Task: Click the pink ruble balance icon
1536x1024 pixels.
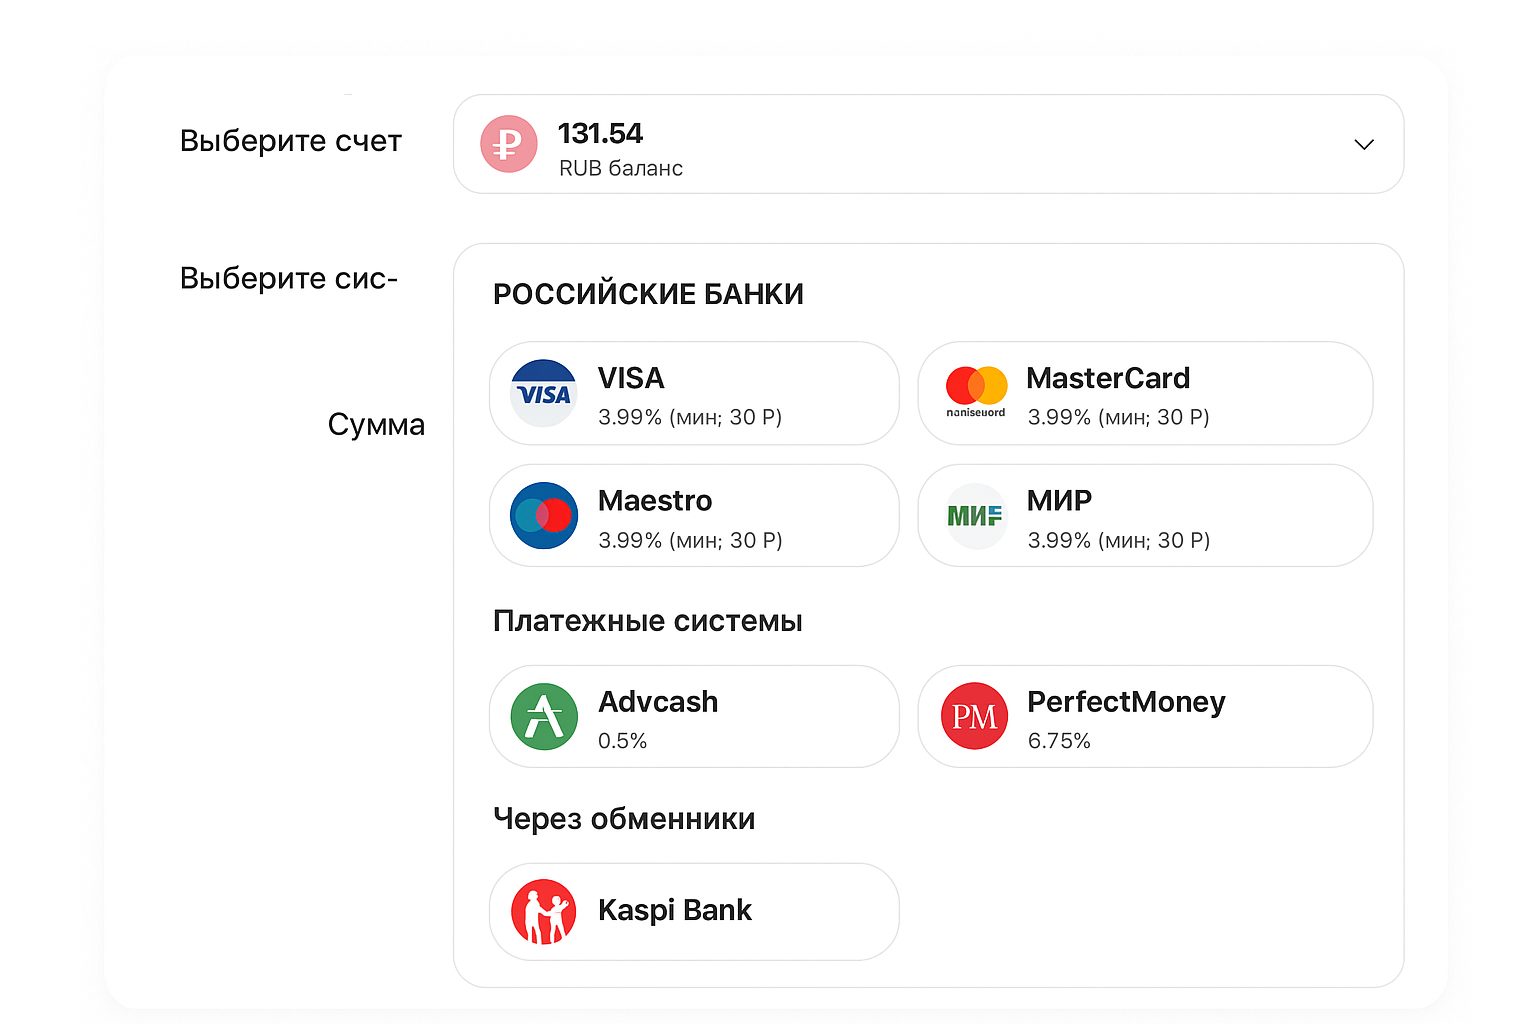Action: pos(508,144)
